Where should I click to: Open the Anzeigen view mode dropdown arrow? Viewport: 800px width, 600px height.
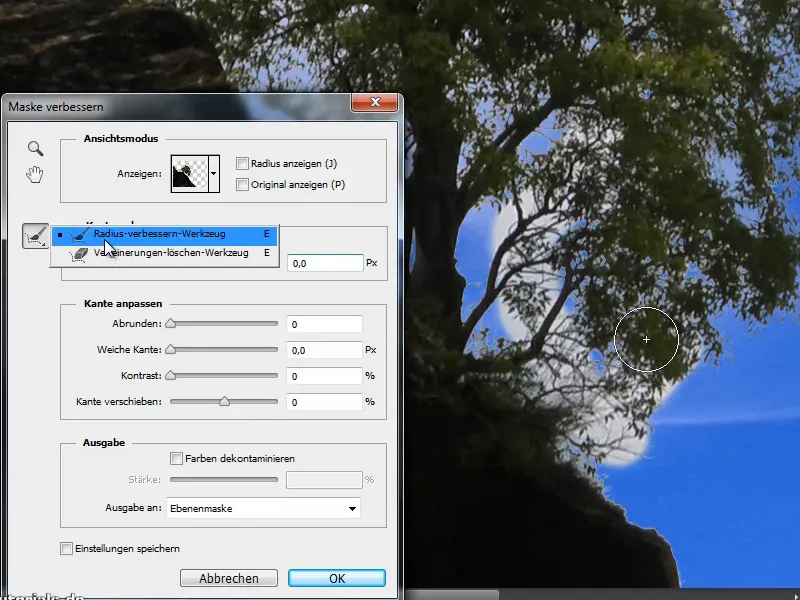214,173
